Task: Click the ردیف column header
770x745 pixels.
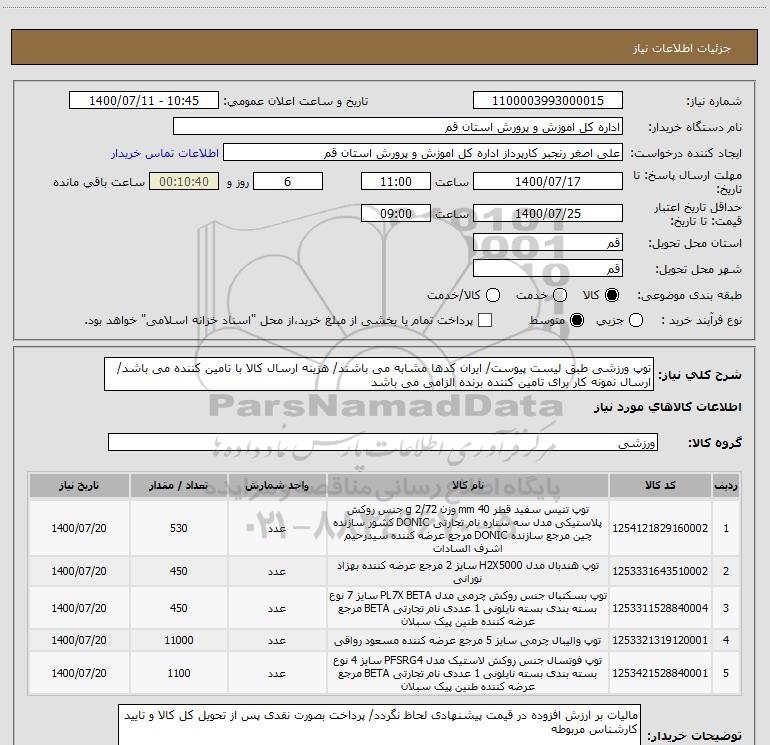Action: point(726,486)
